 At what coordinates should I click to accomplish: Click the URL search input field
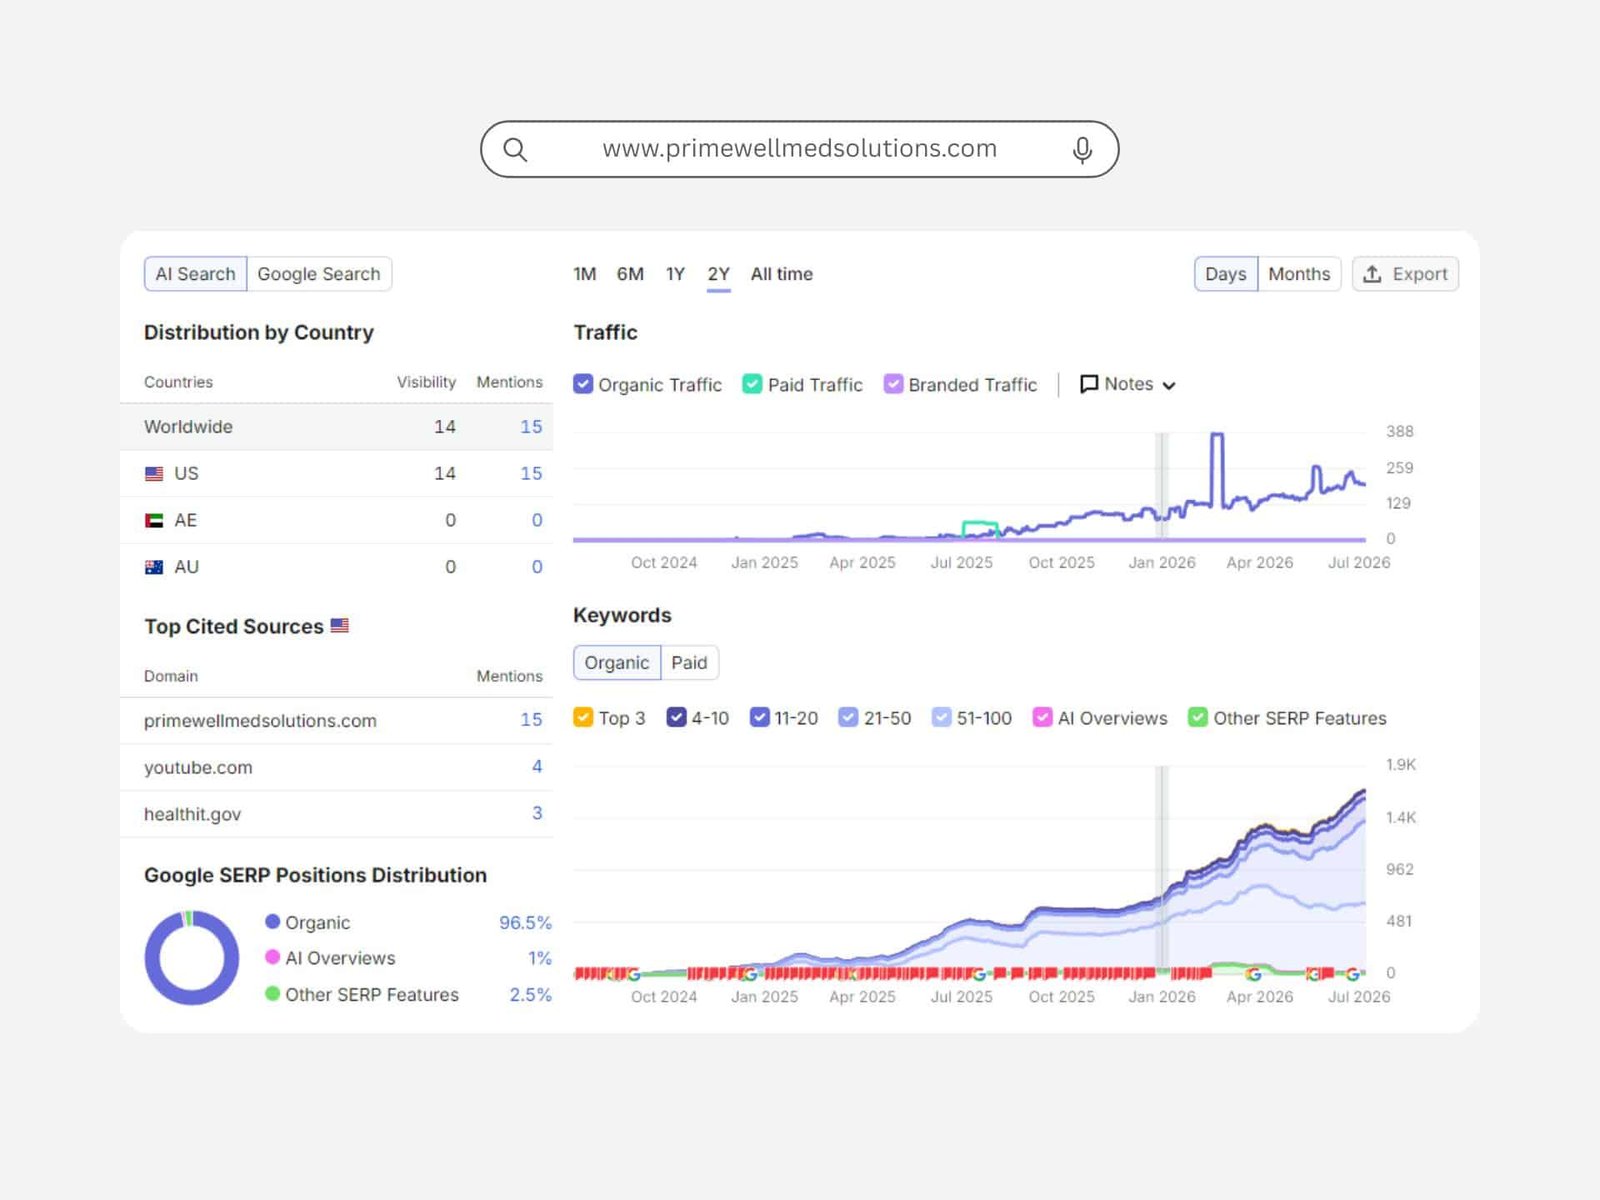pos(799,149)
